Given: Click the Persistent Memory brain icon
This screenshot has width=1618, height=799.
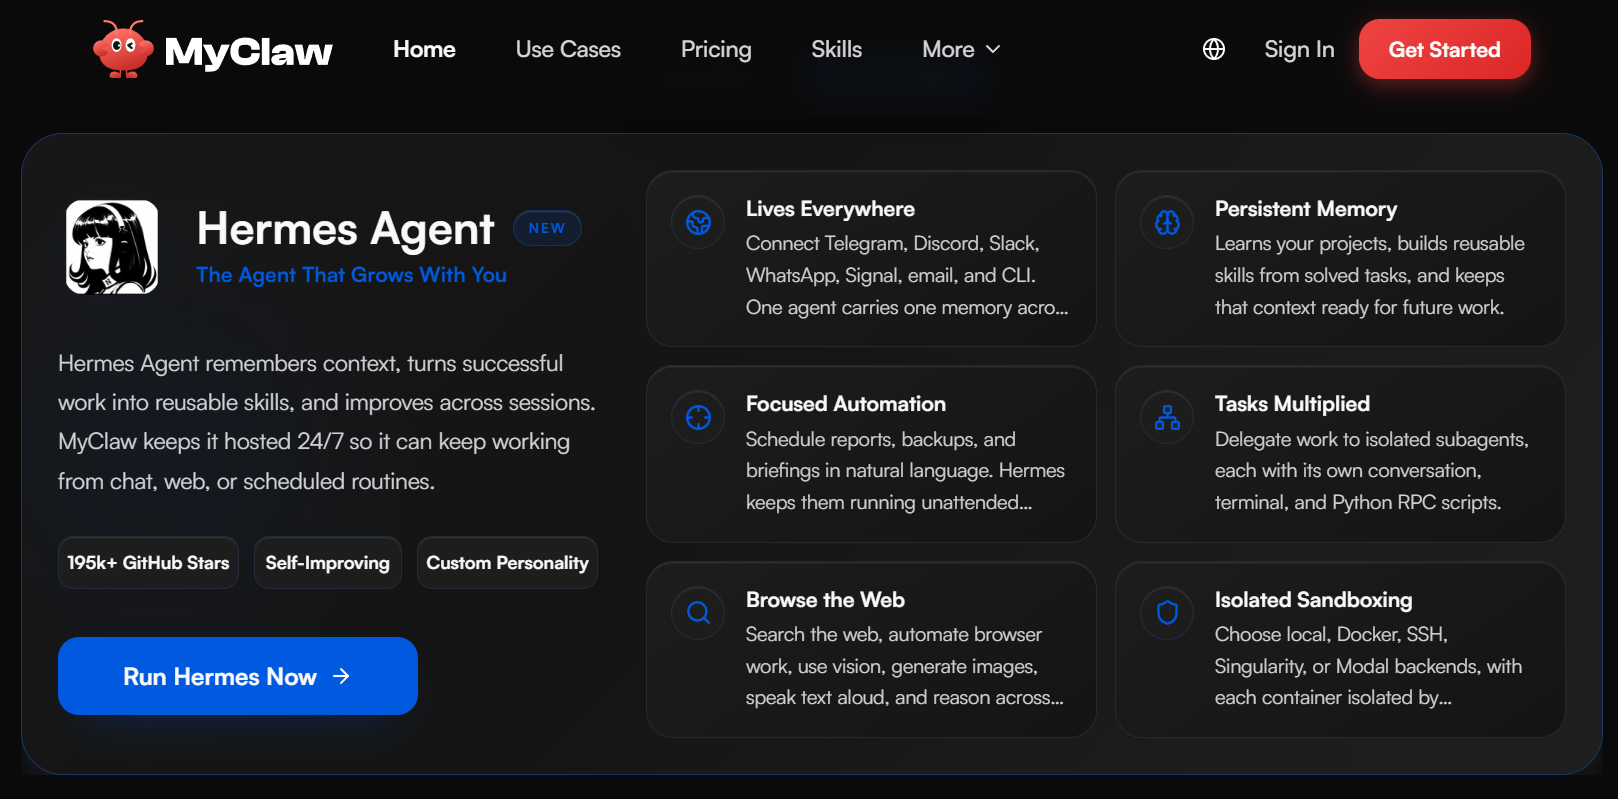Looking at the screenshot, I should 1167,222.
